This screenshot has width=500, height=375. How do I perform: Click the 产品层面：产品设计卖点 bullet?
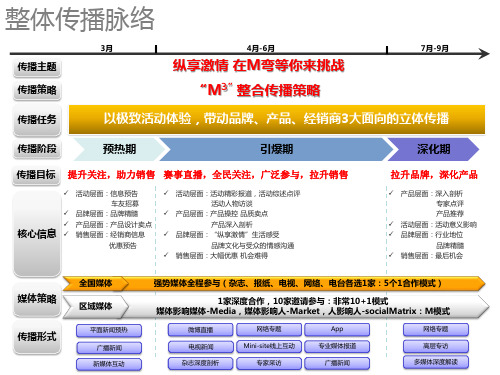click(114, 224)
